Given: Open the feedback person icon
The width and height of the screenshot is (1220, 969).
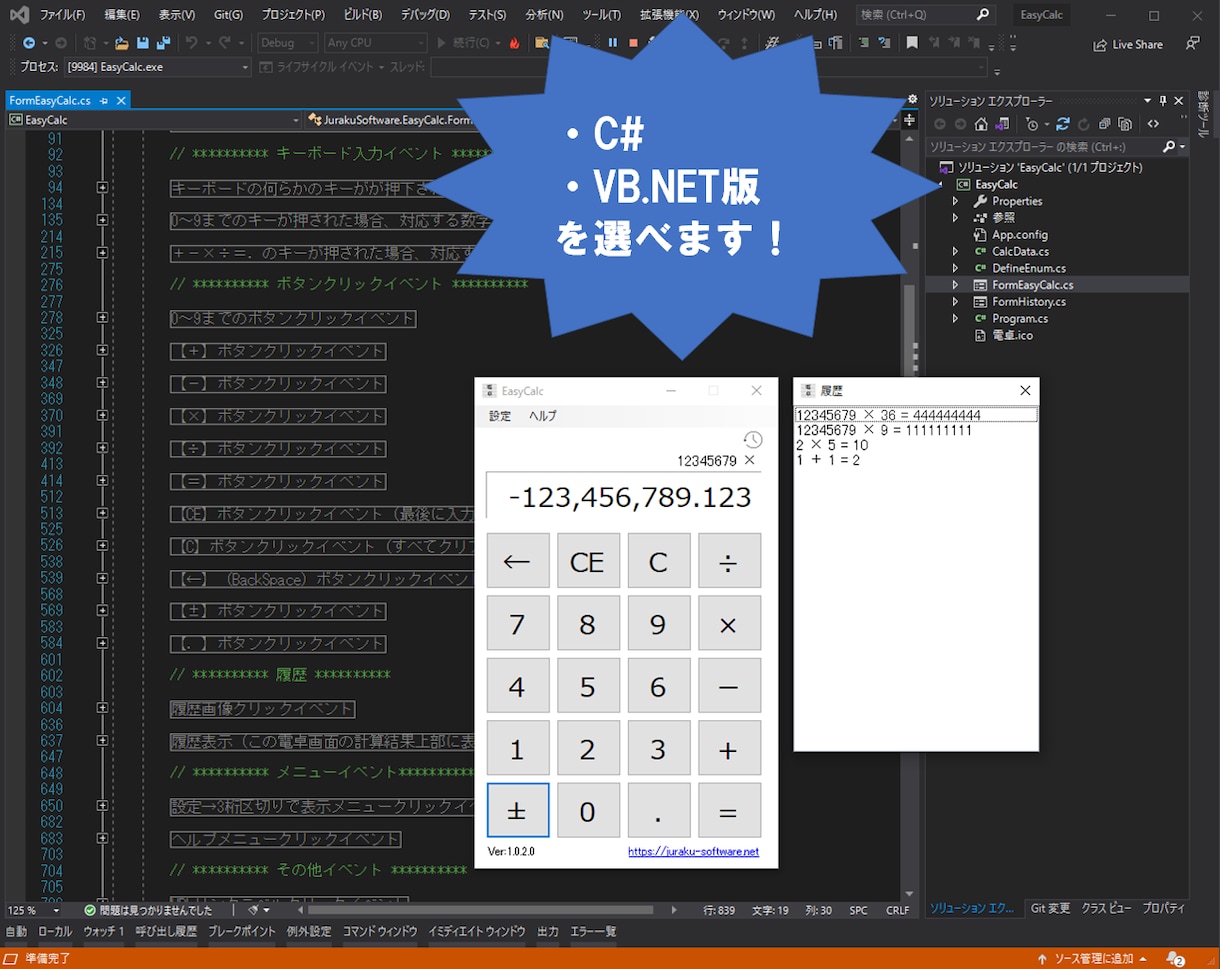Looking at the screenshot, I should coord(1192,44).
